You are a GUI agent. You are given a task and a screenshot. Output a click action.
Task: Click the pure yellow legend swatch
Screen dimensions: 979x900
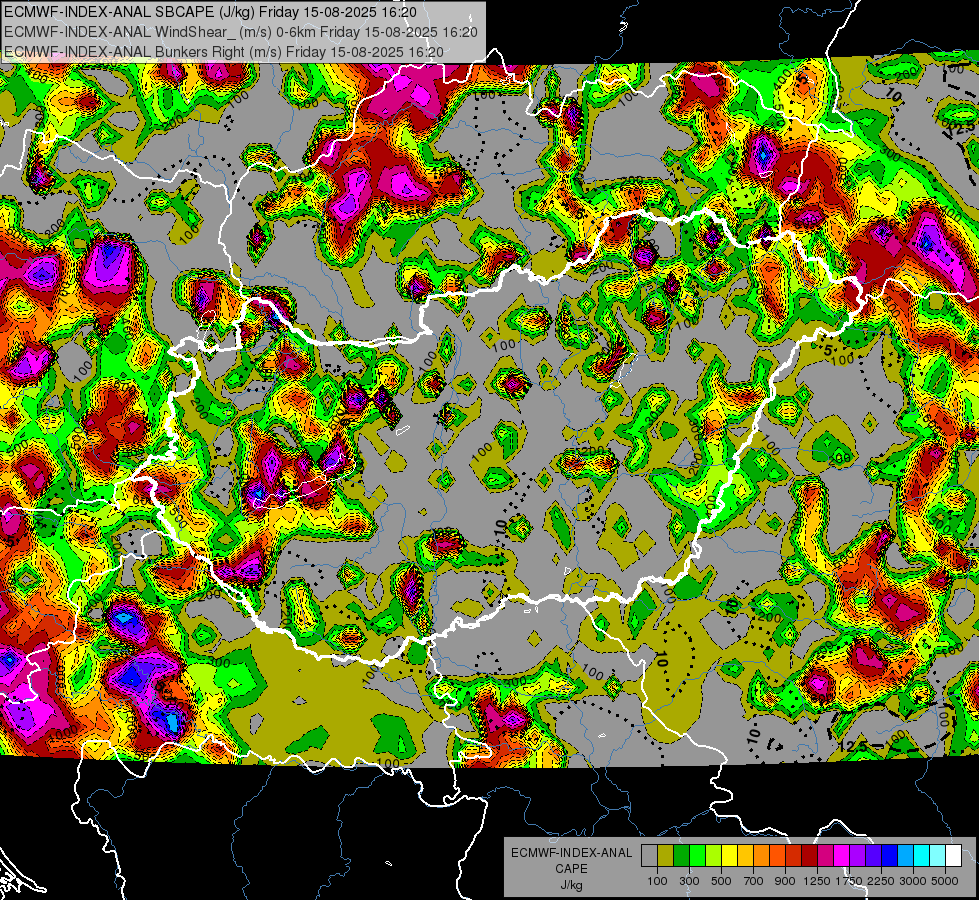[730, 856]
